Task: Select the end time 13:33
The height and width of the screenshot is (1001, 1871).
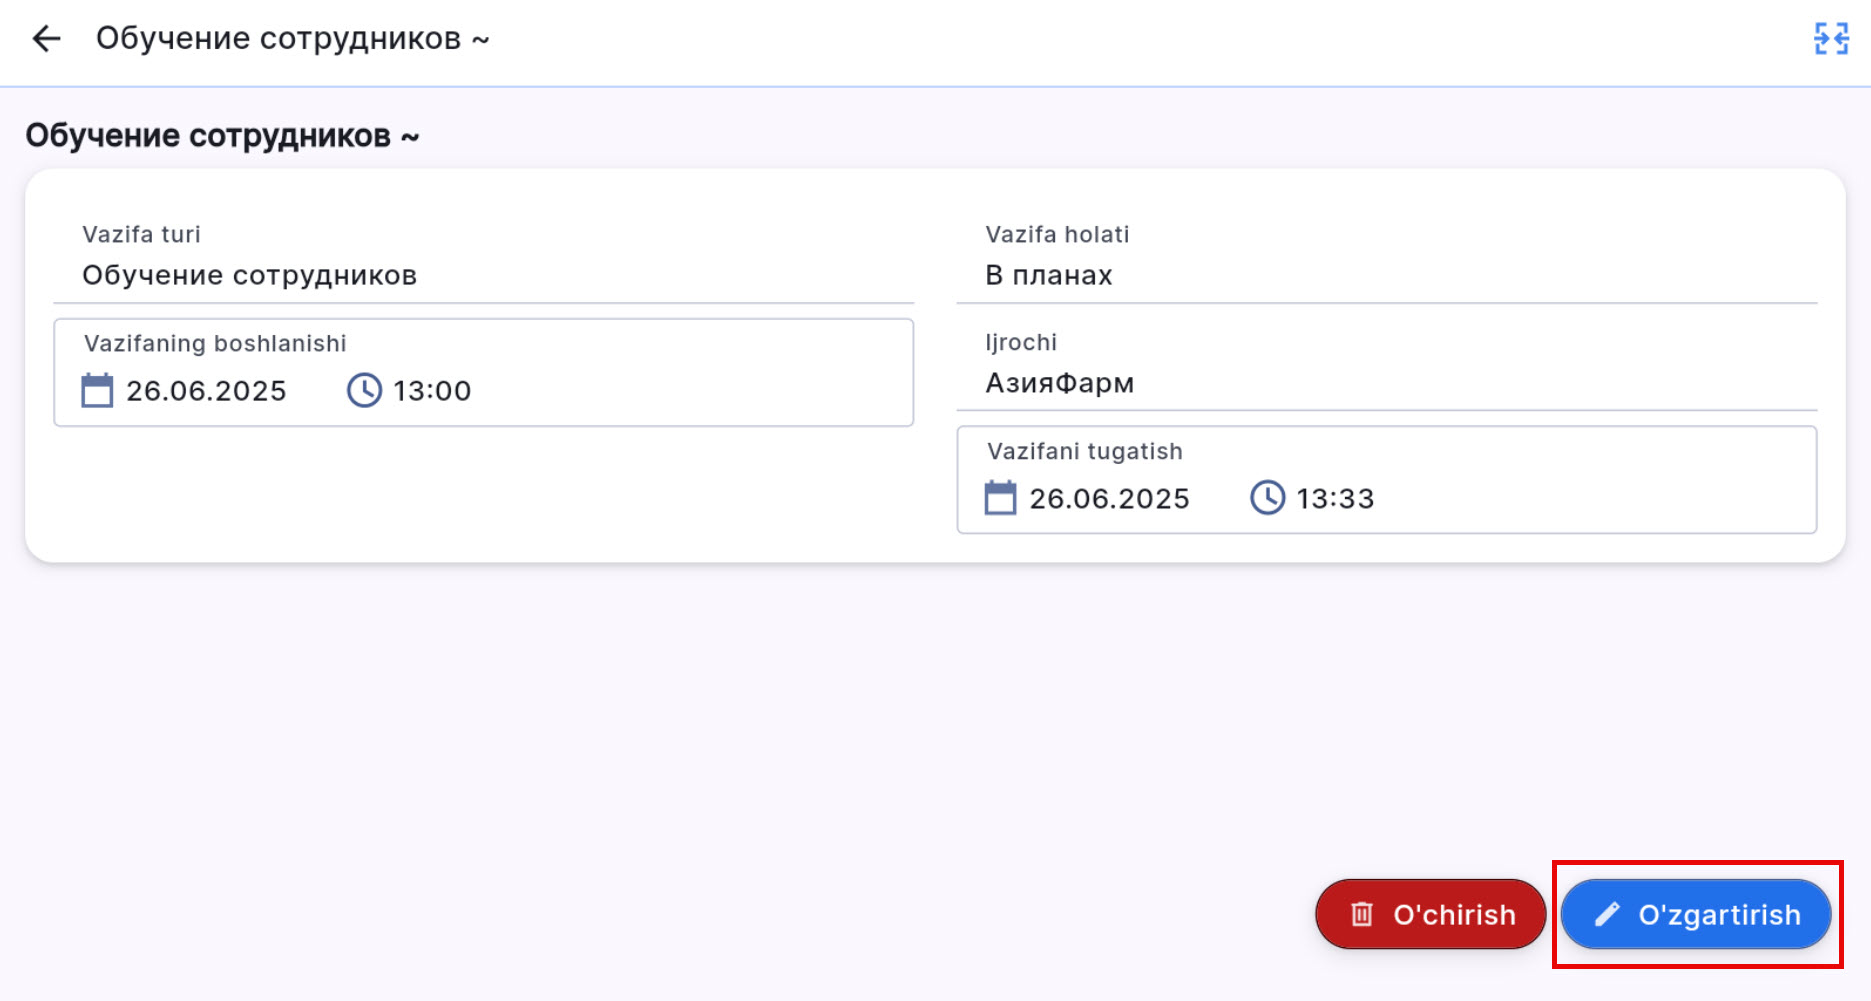Action: coord(1335,499)
